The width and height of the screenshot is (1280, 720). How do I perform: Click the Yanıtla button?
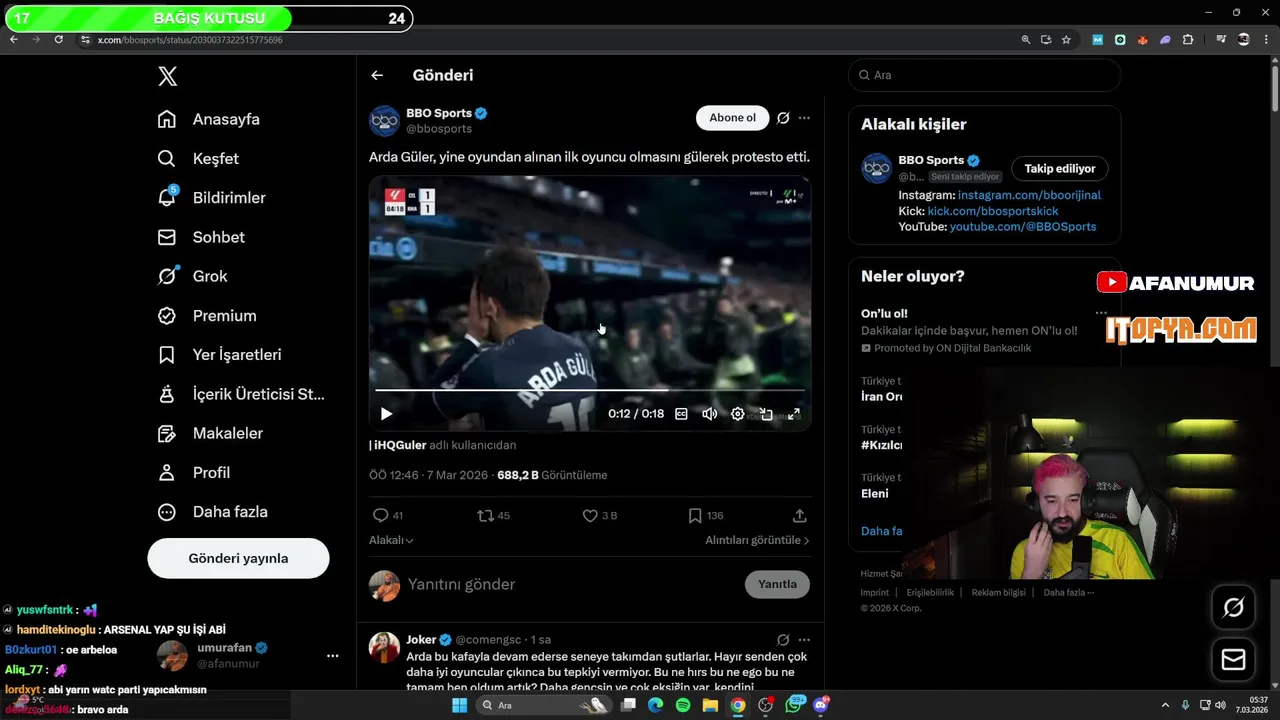coord(777,584)
